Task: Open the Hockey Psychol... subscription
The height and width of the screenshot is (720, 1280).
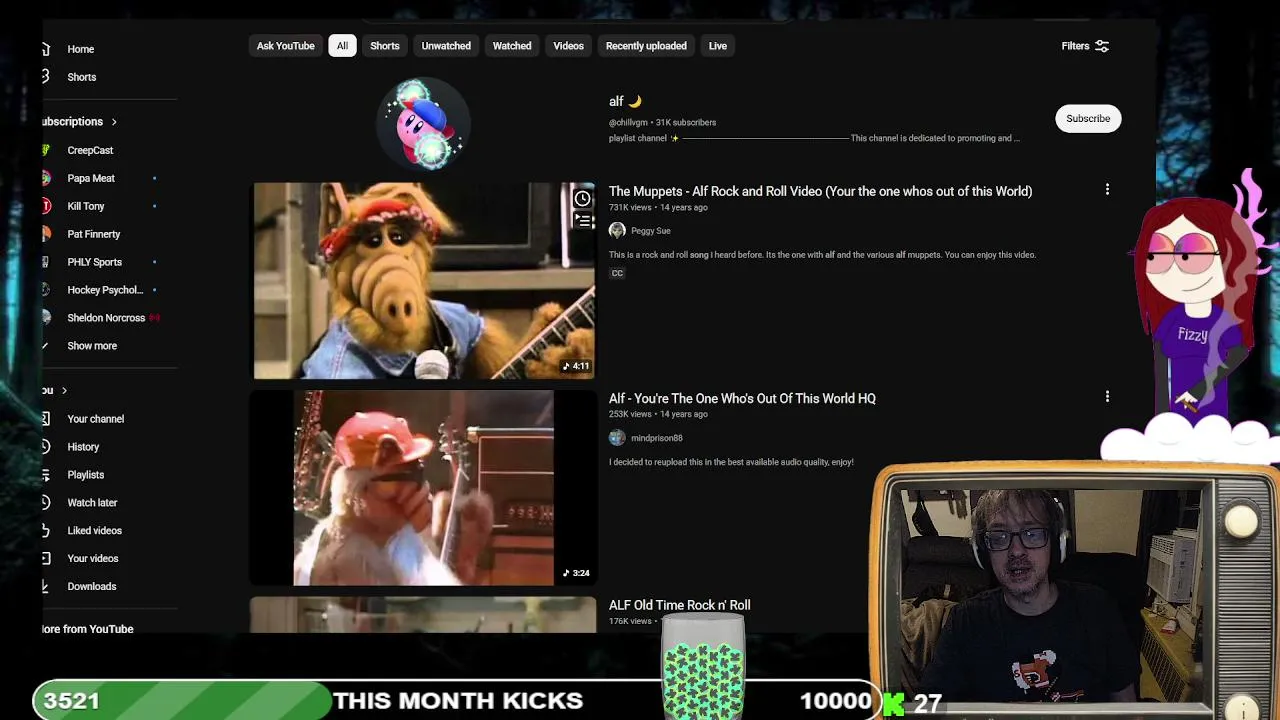Action: pos(105,290)
